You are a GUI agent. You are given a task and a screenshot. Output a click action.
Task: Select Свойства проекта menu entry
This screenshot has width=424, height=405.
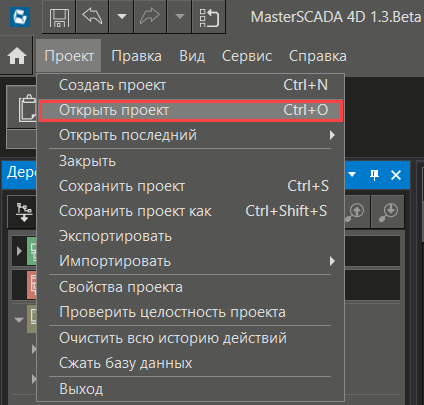point(190,287)
